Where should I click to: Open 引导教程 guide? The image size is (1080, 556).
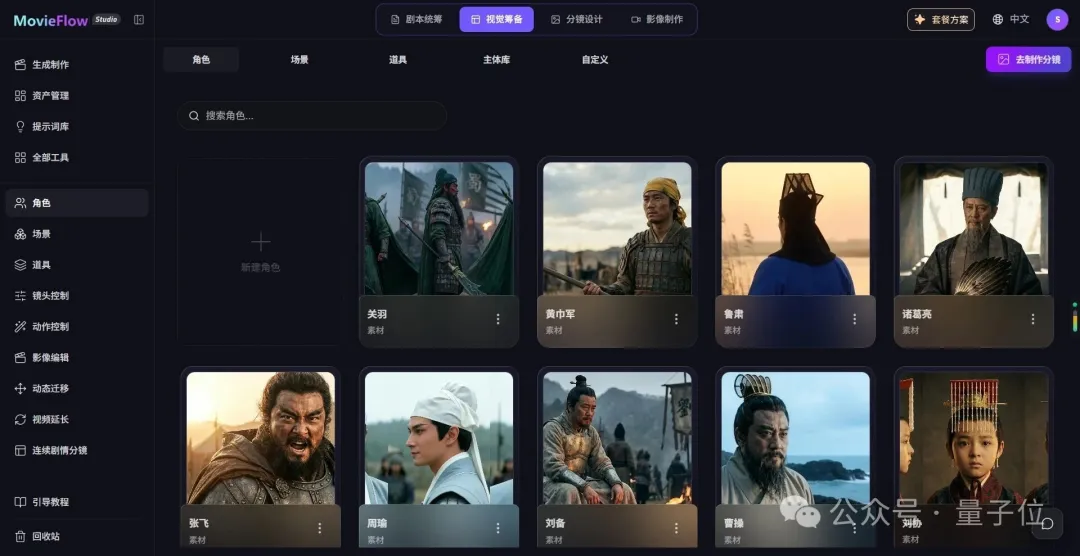coord(42,502)
